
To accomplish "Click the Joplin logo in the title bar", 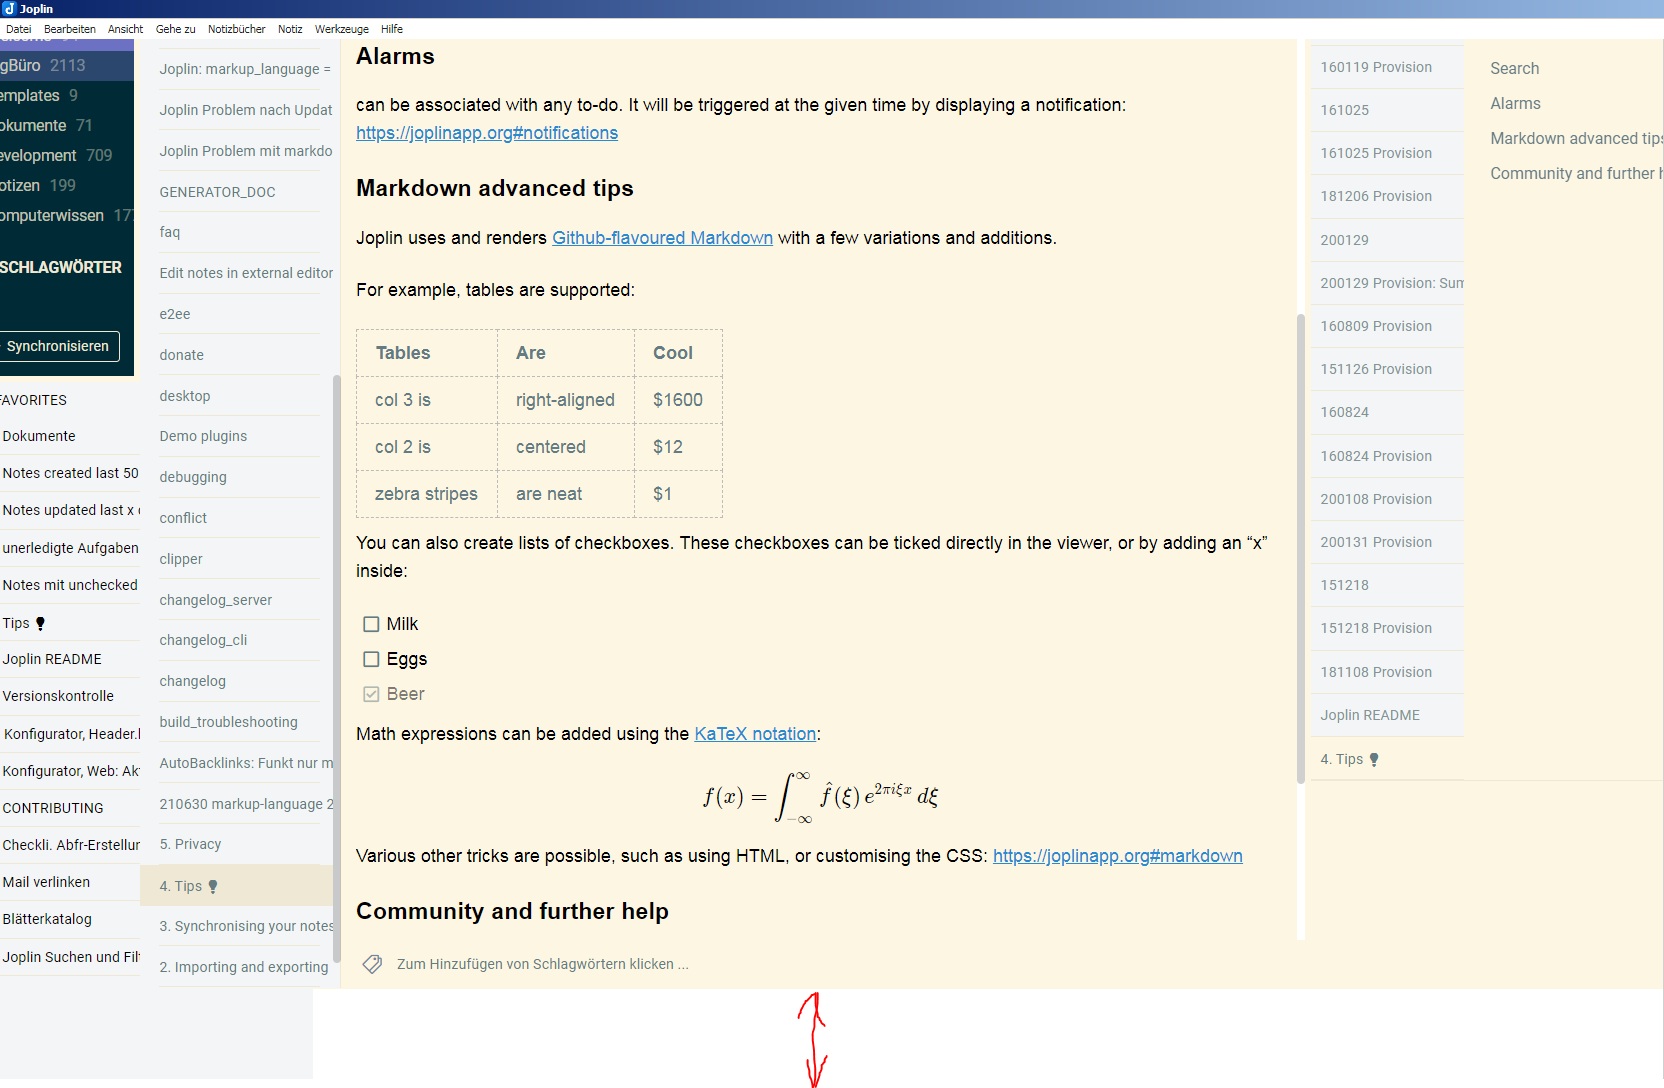I will click(8, 8).
